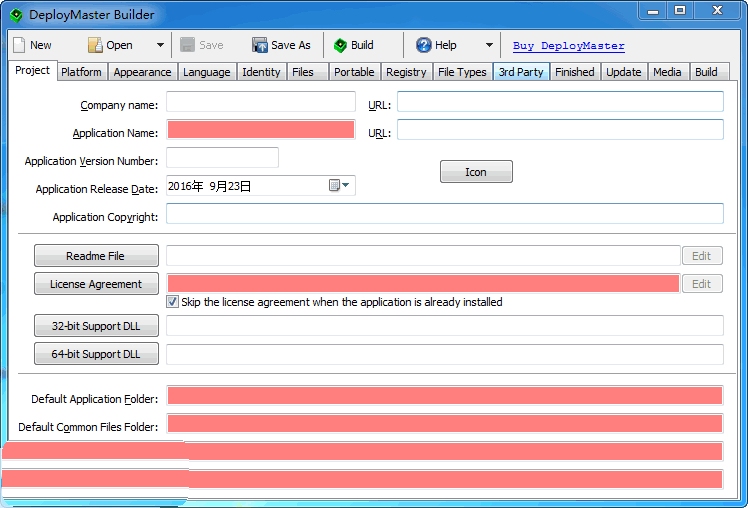This screenshot has width=748, height=508.
Task: Go to the Finished tab
Action: point(575,72)
